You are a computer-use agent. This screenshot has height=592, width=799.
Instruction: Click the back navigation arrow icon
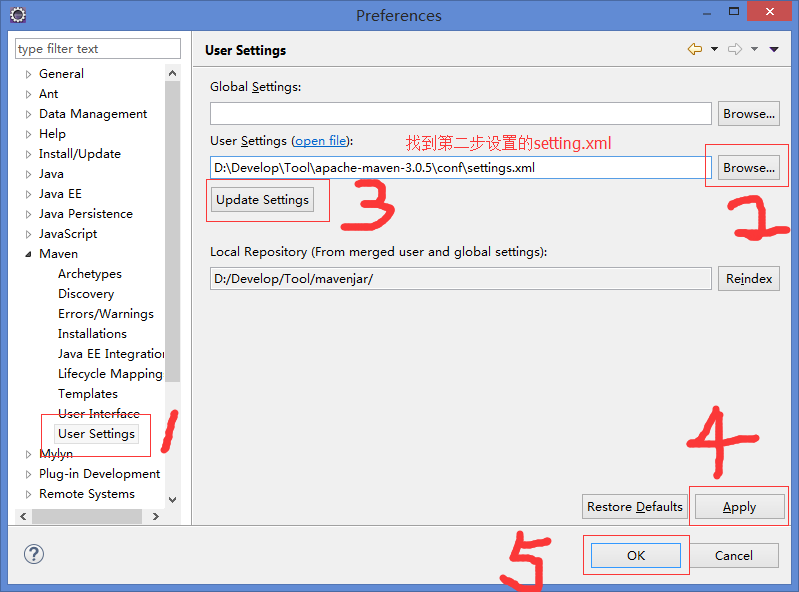[x=695, y=49]
